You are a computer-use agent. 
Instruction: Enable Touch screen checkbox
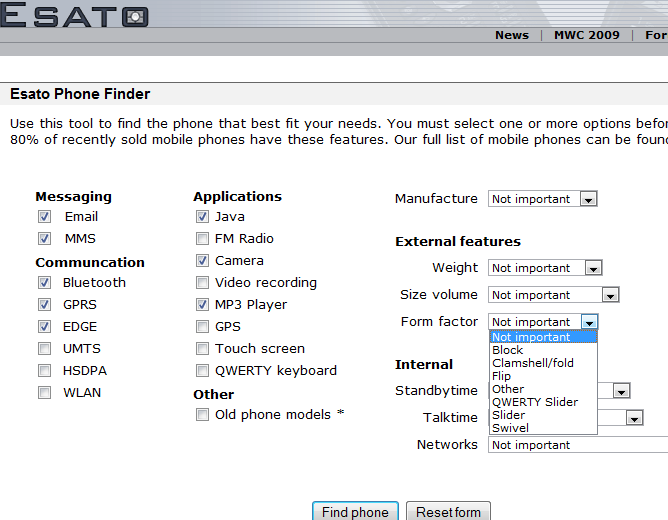202,349
